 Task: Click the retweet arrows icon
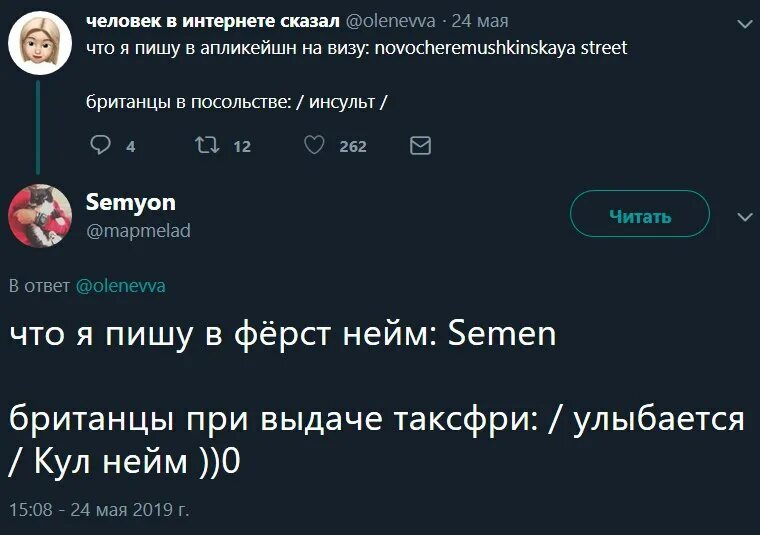tap(205, 146)
